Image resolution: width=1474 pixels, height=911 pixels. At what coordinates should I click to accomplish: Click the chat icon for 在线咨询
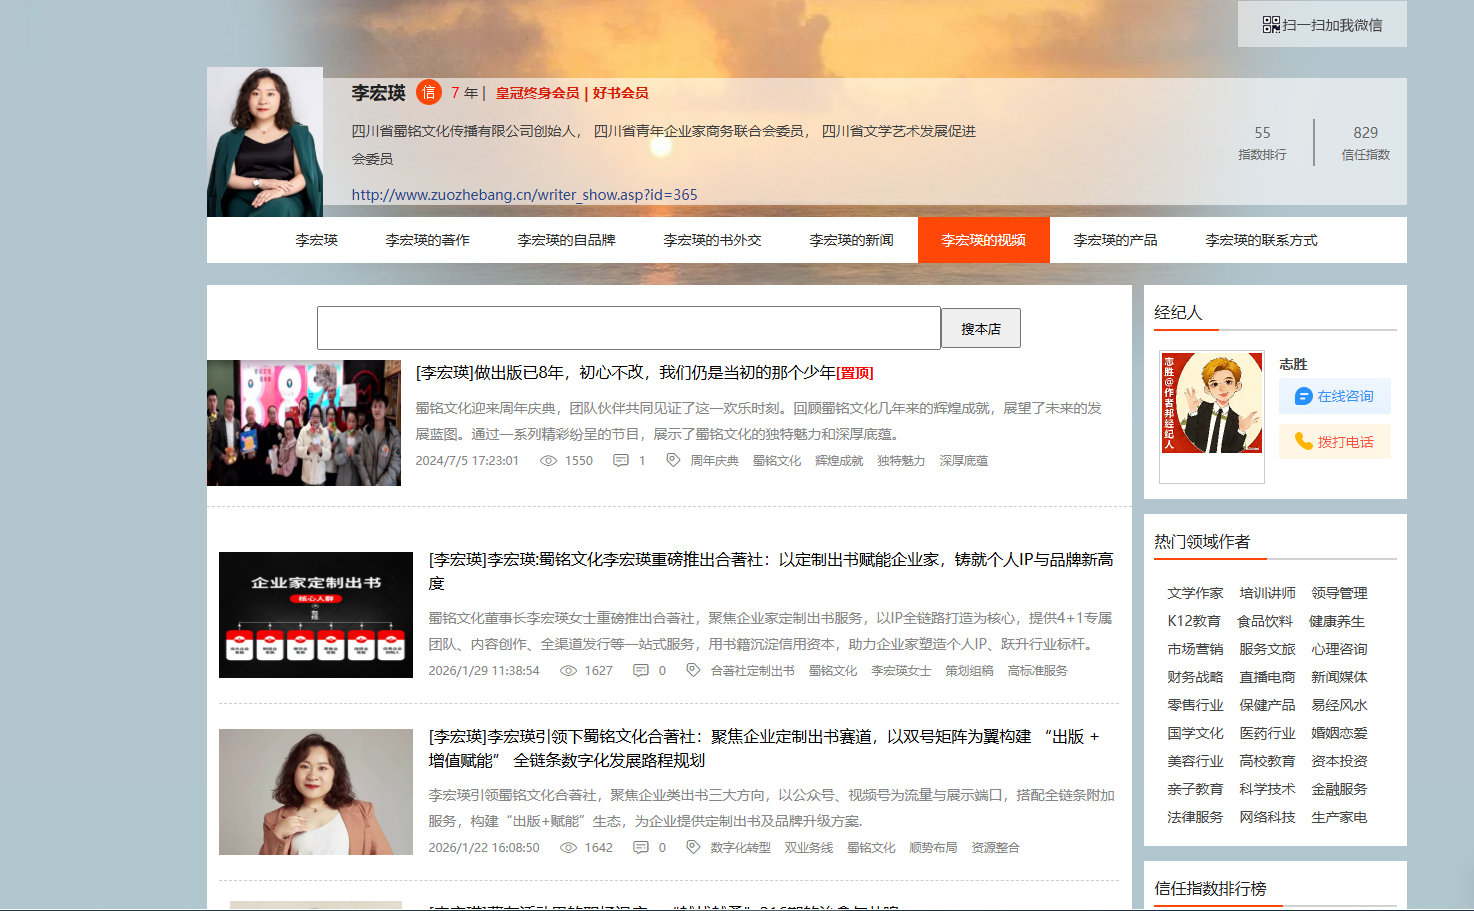[x=1303, y=397]
